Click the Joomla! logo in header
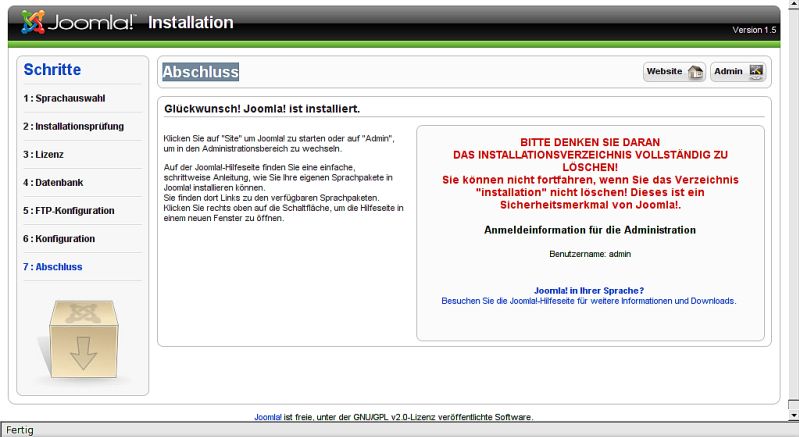The image size is (799, 437). [x=78, y=22]
